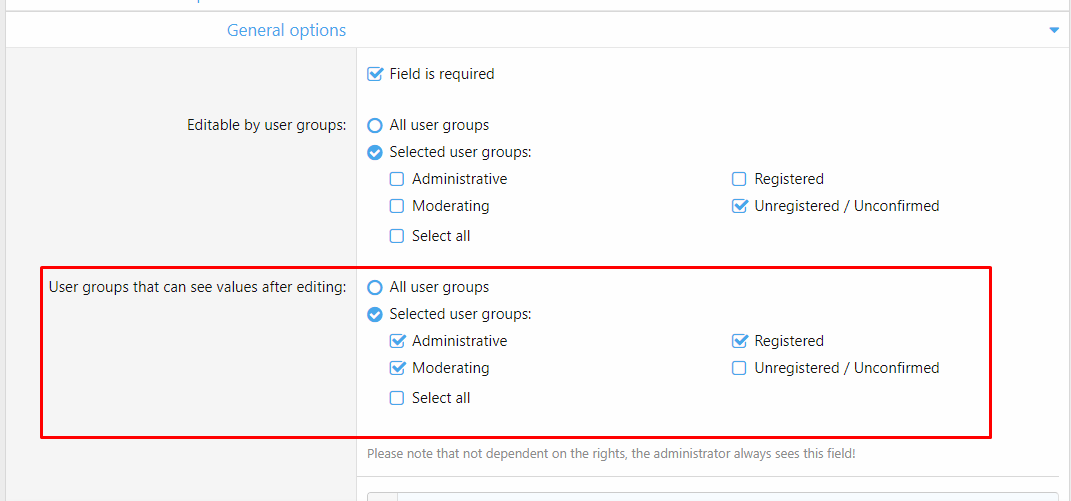The width and height of the screenshot is (1071, 501).
Task: Click 'Editable by user groups:' label
Action: (266, 126)
